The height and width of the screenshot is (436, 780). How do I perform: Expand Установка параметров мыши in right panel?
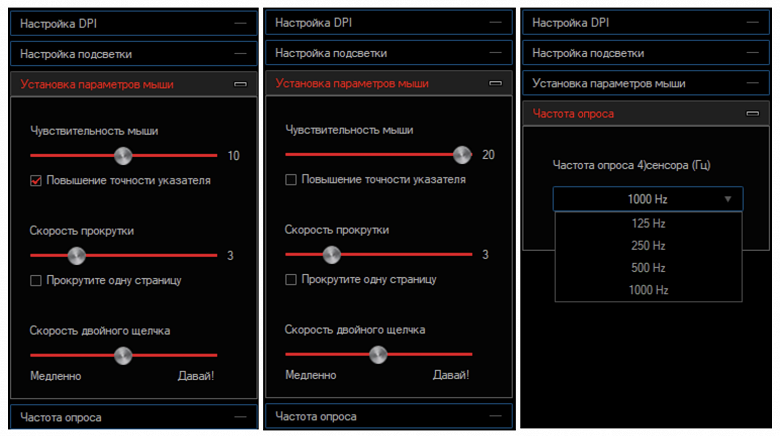tap(646, 83)
